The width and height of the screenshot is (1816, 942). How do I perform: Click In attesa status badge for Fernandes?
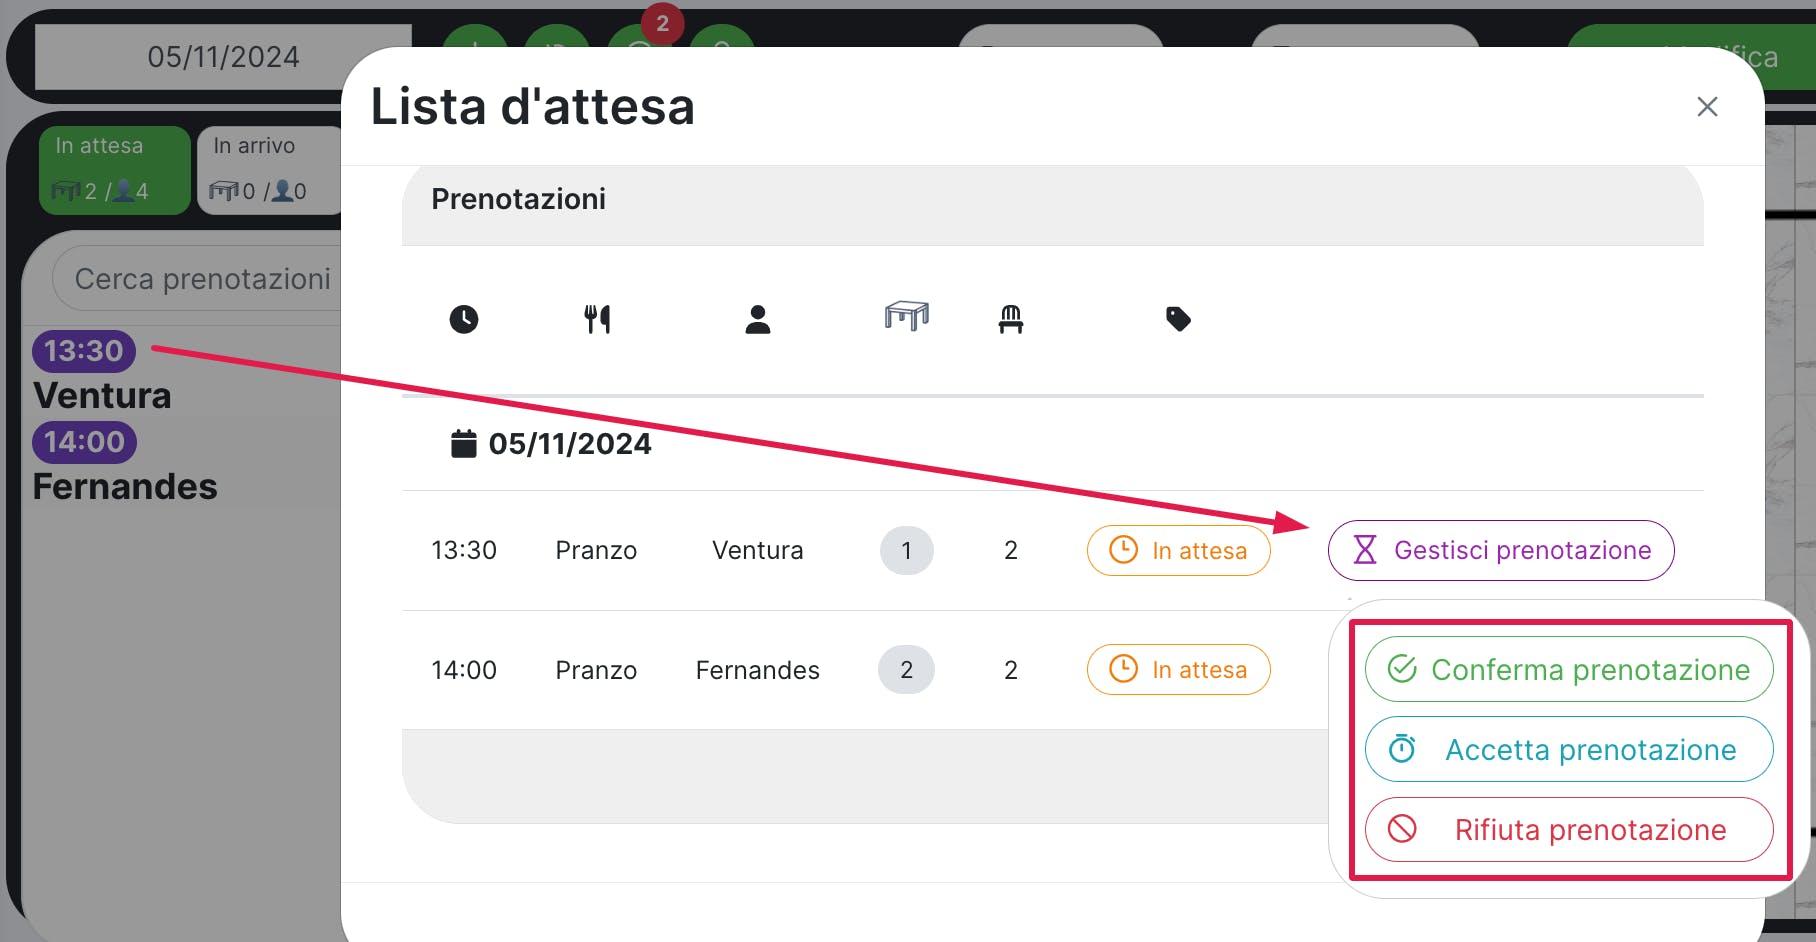pos(1178,669)
